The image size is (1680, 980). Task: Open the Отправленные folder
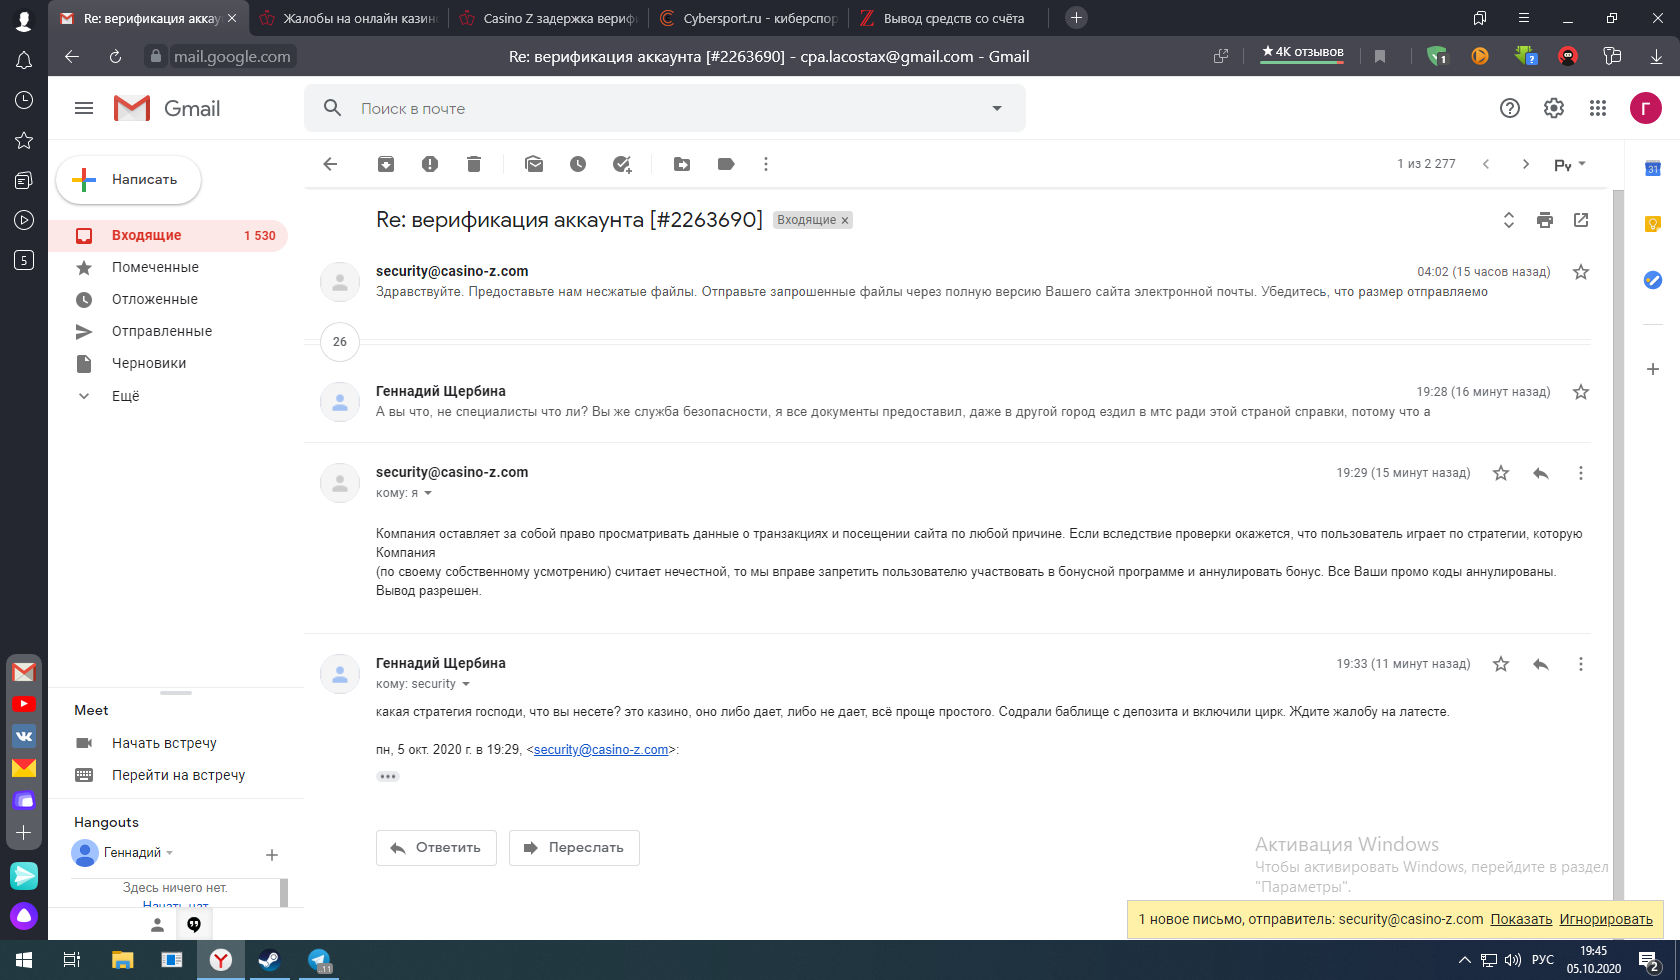pyautogui.click(x=168, y=332)
